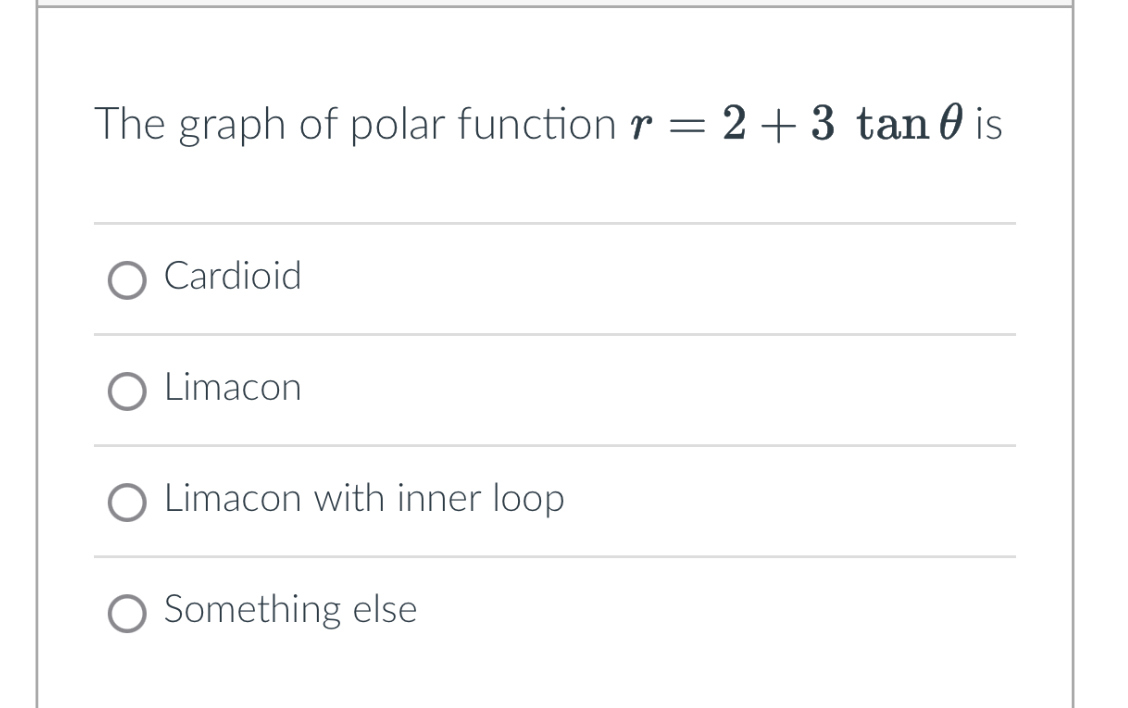Click the Limacon answer label

pyautogui.click(x=233, y=389)
